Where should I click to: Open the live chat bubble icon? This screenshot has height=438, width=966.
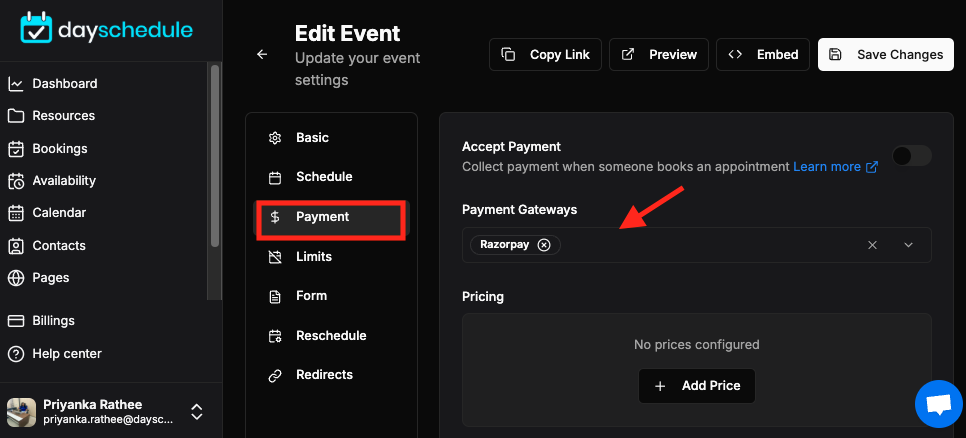coord(939,404)
